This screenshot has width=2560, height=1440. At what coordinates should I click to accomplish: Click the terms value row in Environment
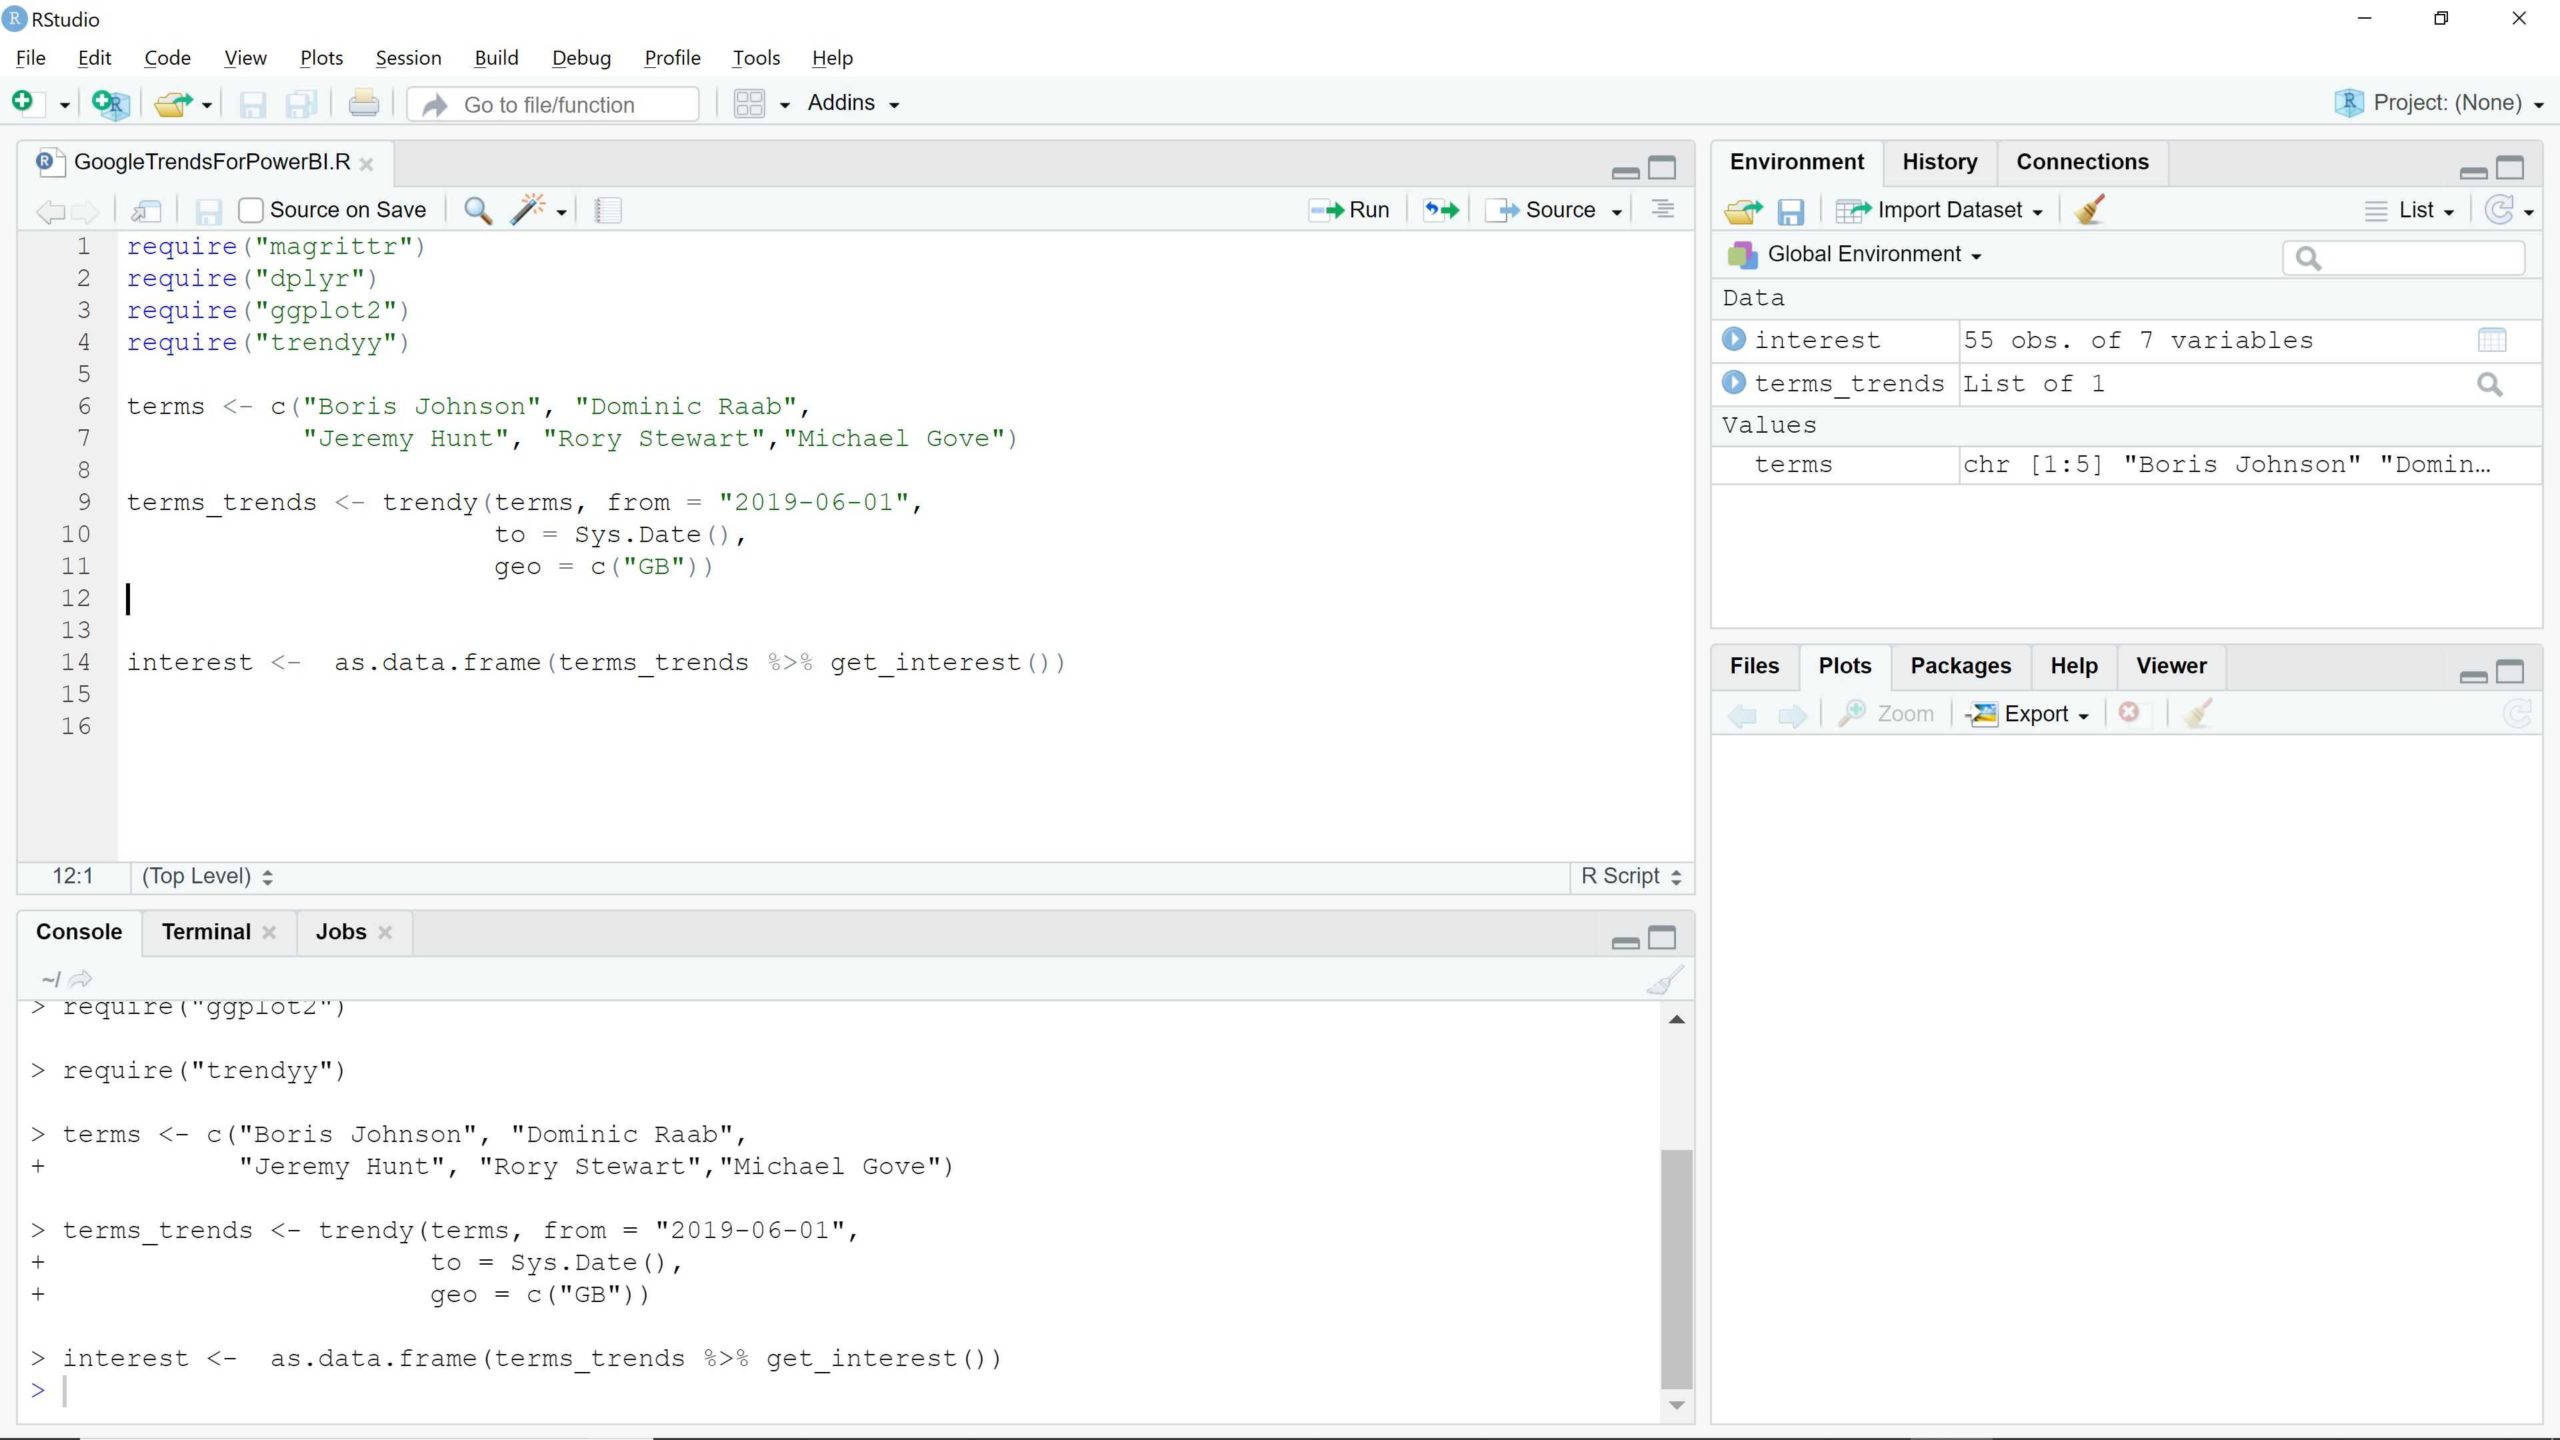coord(2126,465)
